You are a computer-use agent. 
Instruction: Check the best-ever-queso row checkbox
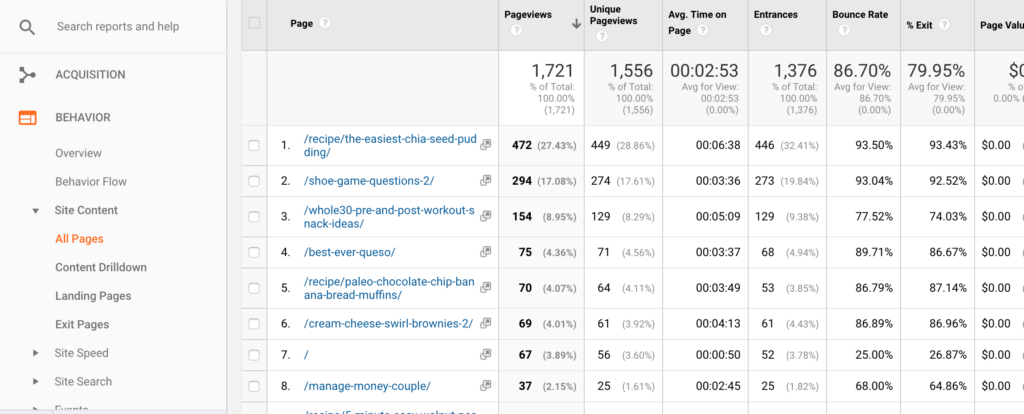tap(254, 252)
